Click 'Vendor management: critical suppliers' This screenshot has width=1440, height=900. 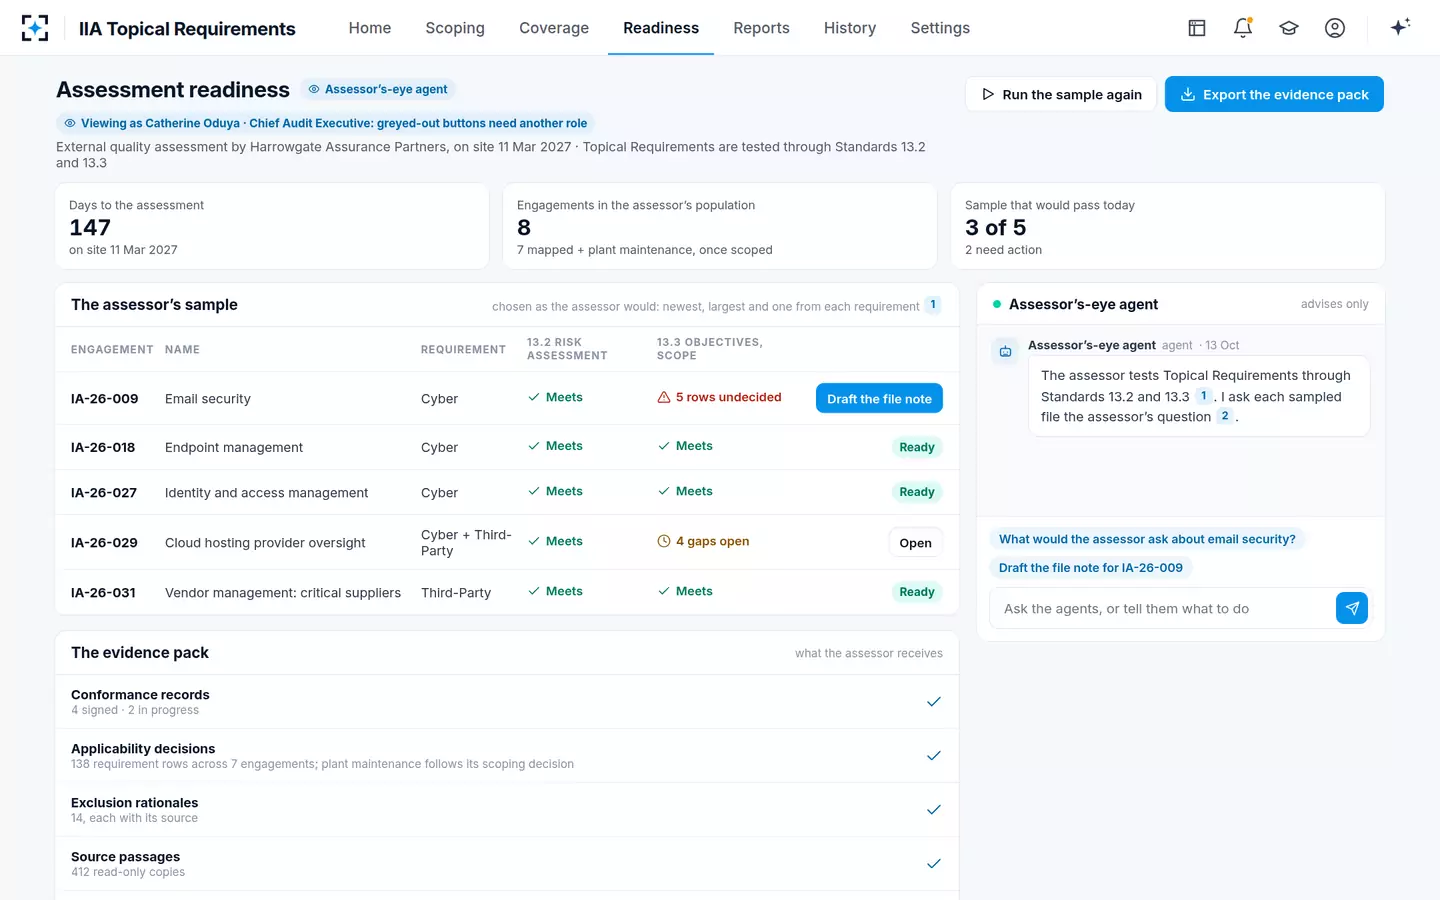coord(283,593)
